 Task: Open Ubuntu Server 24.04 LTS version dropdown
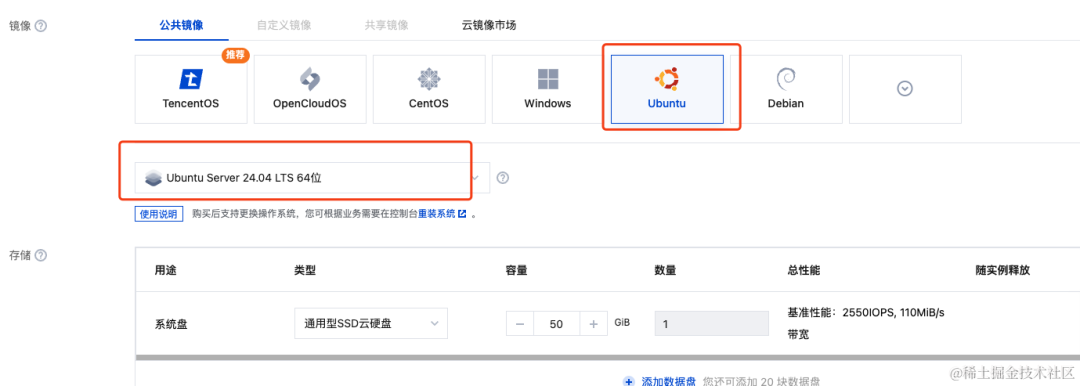point(312,178)
